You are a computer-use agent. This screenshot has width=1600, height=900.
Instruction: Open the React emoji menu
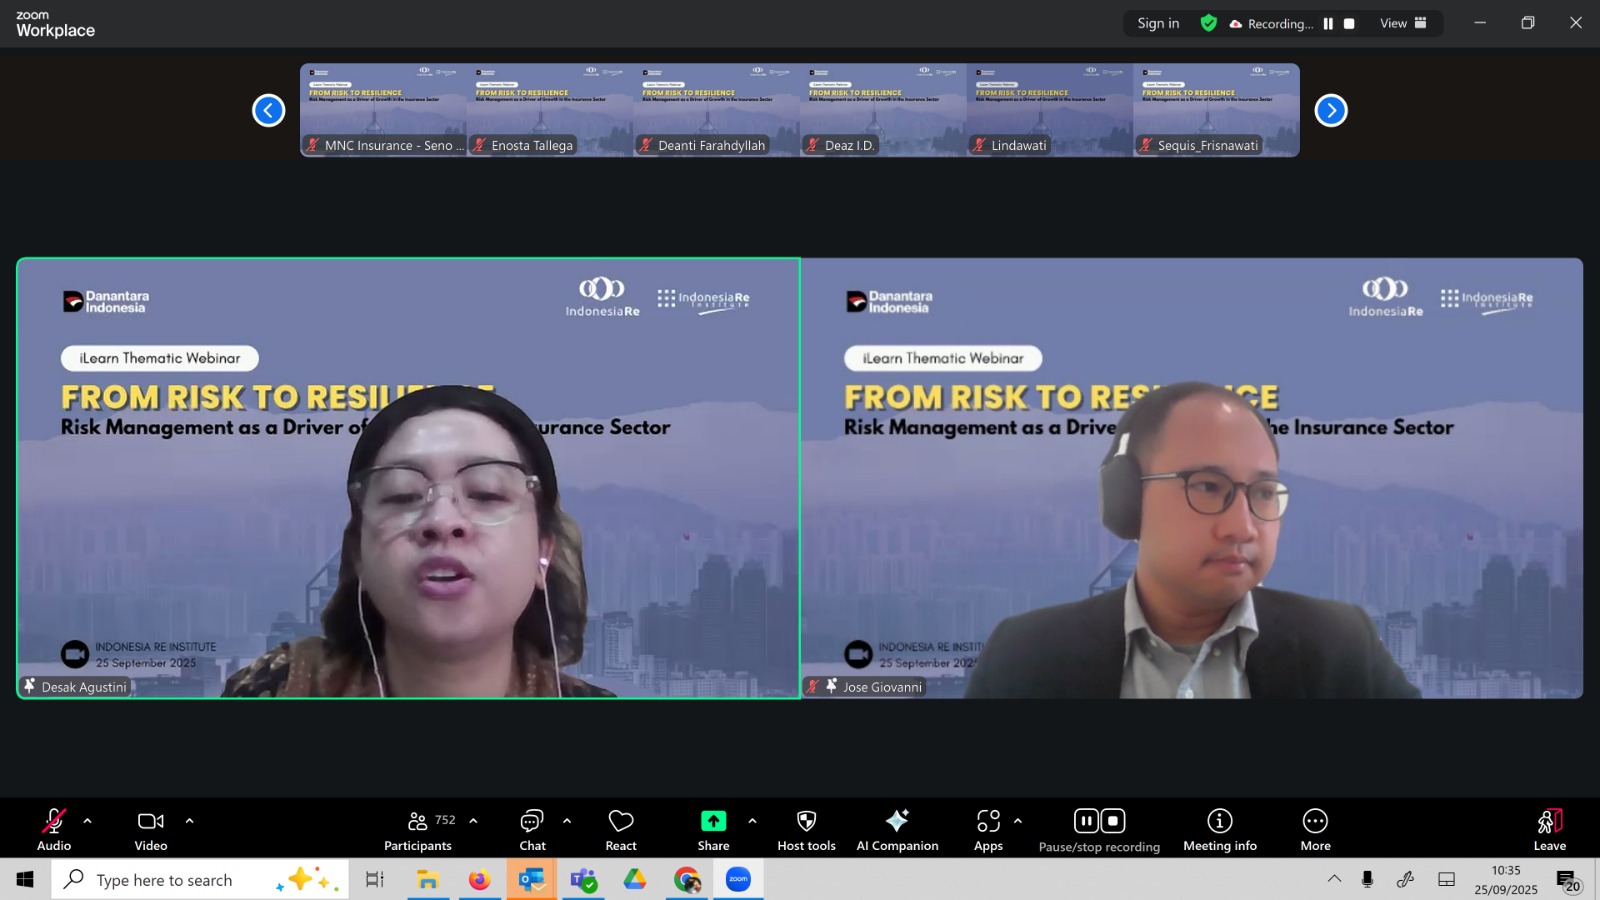pyautogui.click(x=620, y=830)
